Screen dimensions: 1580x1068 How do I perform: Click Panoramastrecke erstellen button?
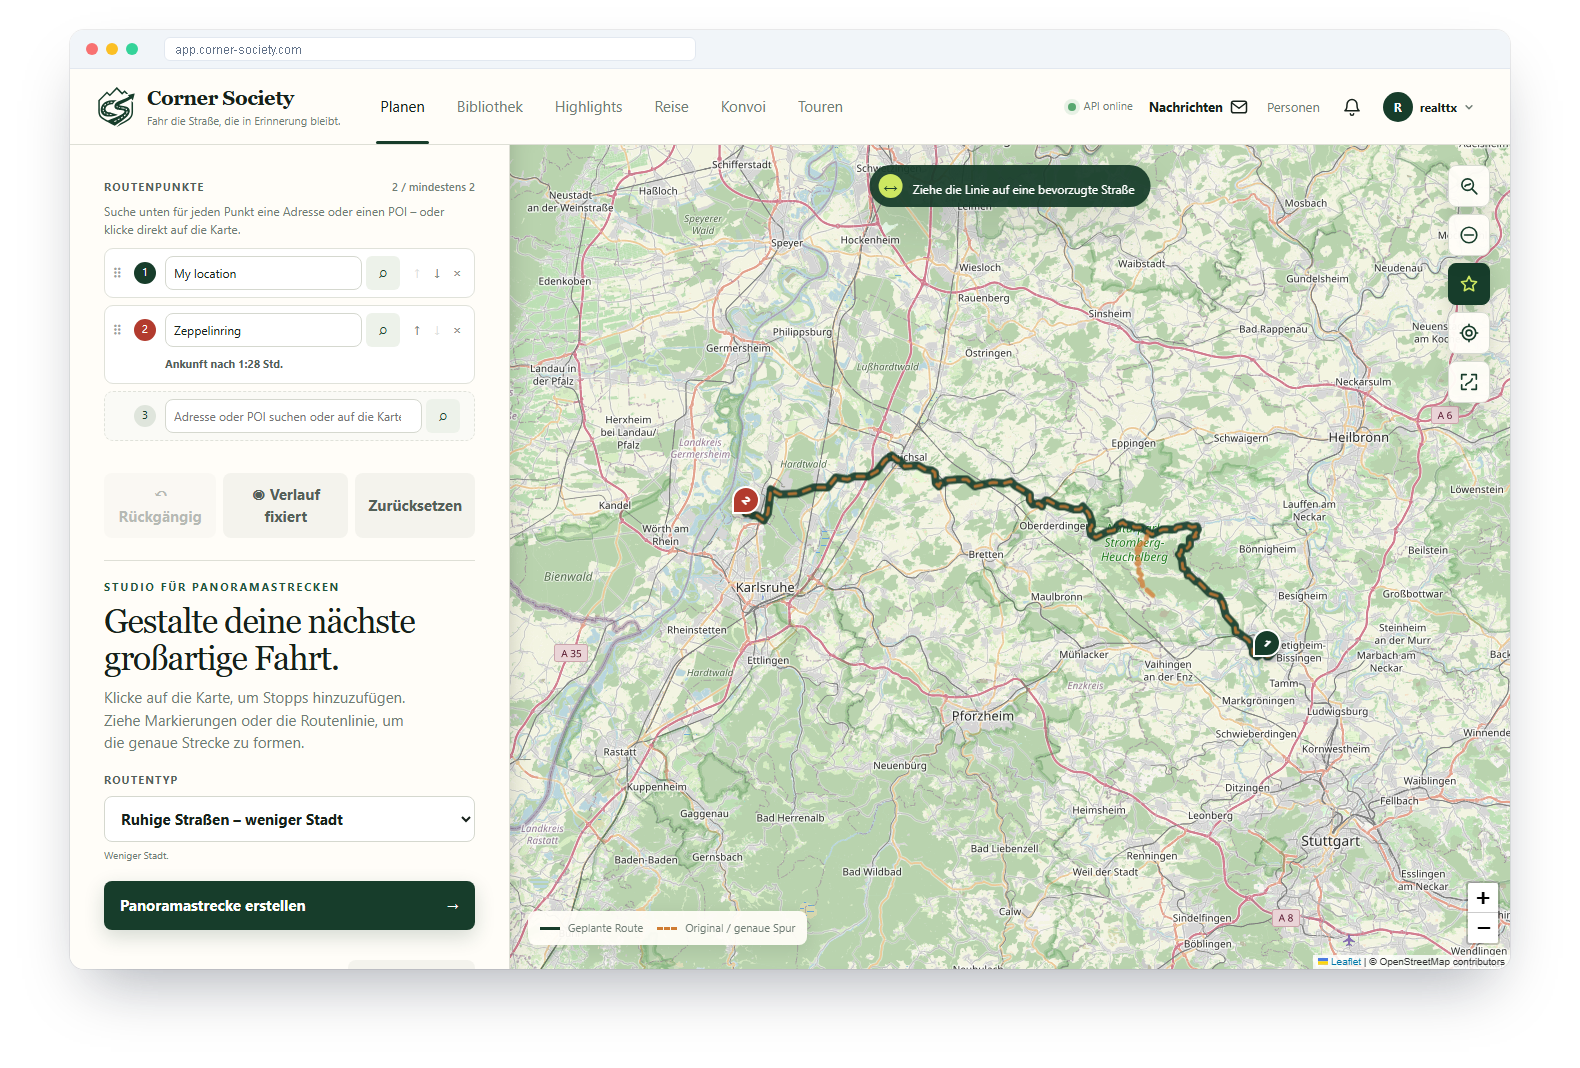[289, 905]
